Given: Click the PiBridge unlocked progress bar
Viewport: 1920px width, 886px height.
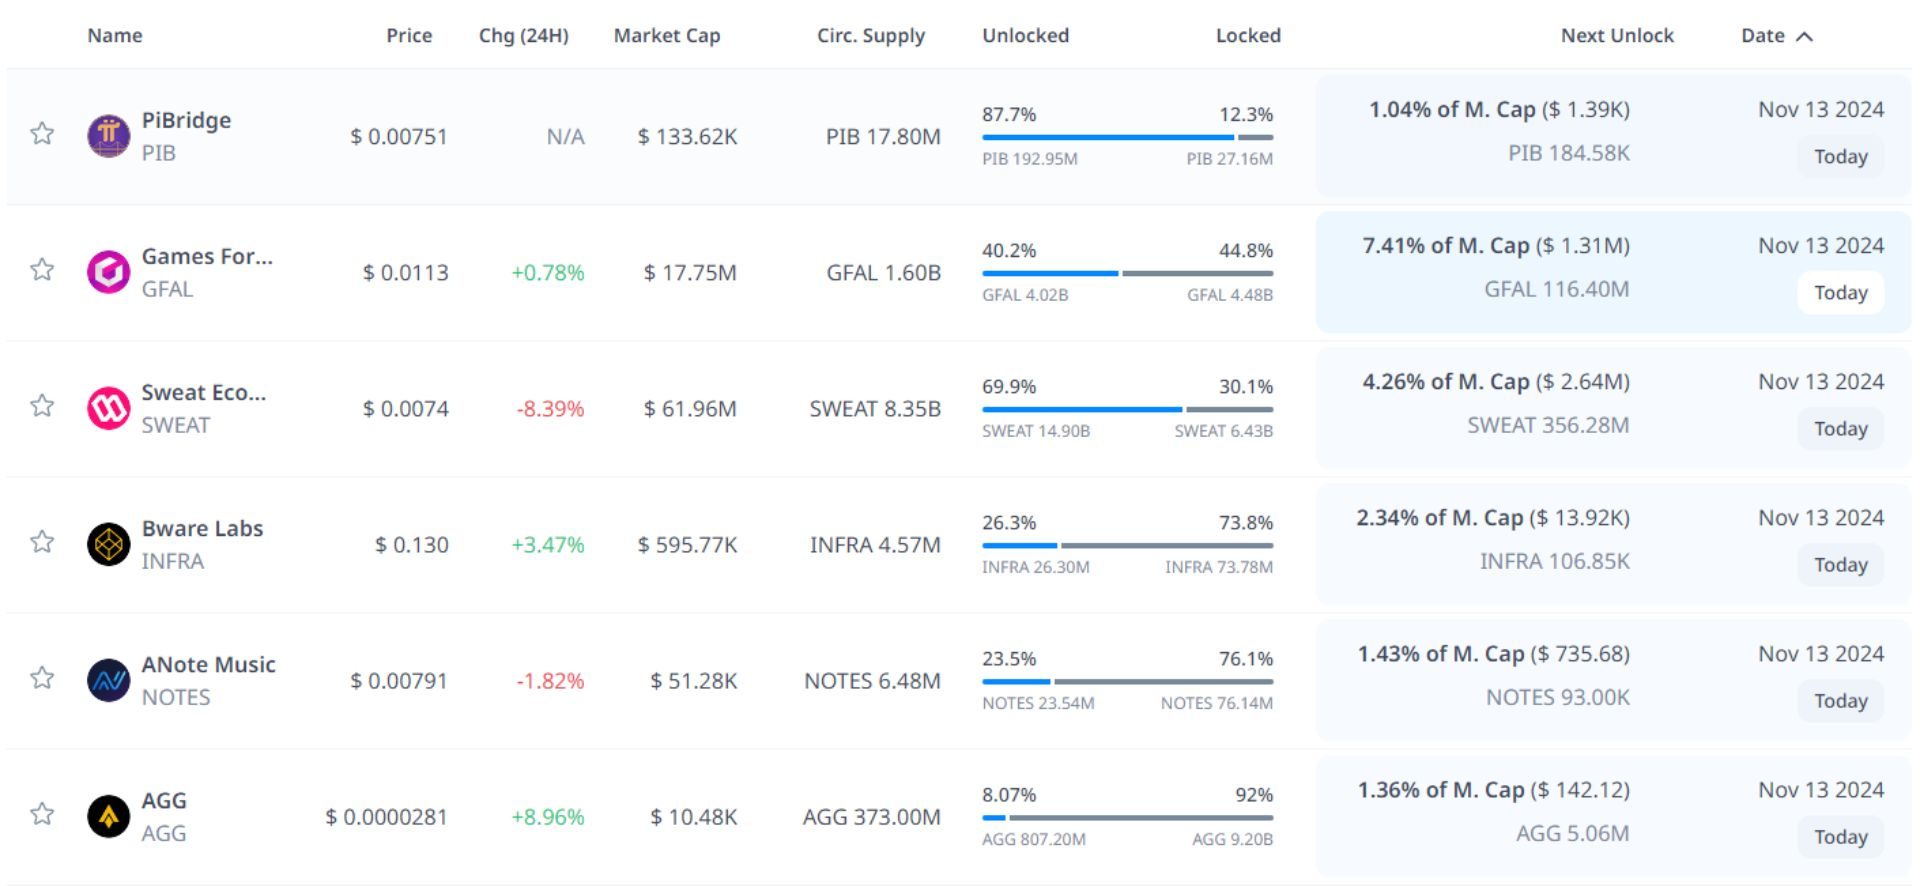Looking at the screenshot, I should (x=1107, y=137).
